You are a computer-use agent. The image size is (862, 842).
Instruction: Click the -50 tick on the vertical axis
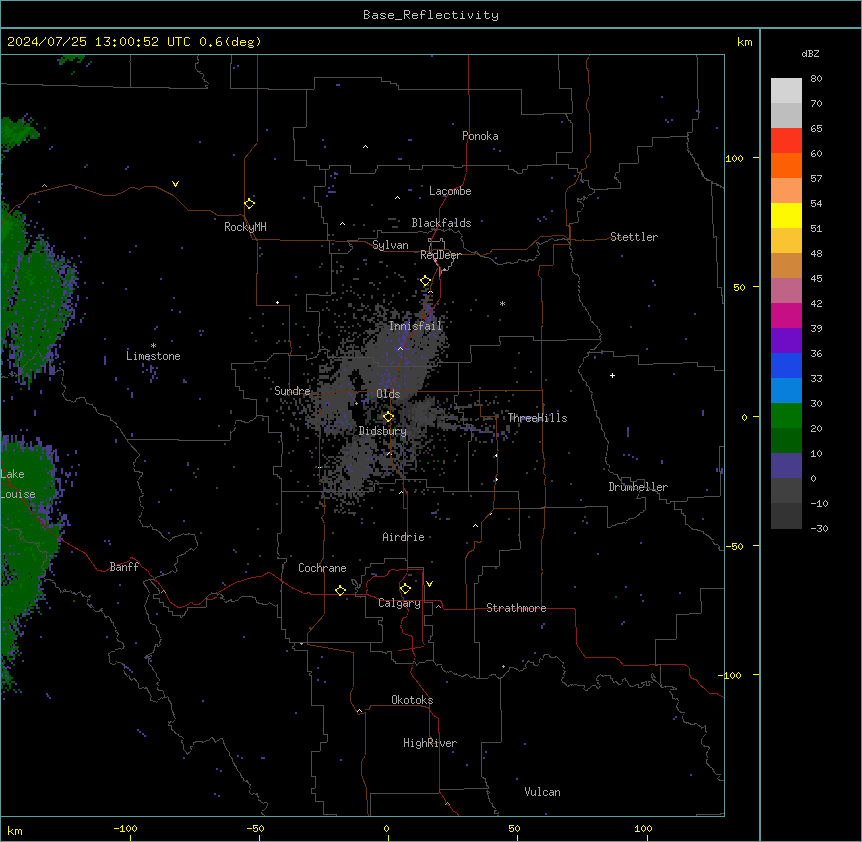pyautogui.click(x=734, y=546)
